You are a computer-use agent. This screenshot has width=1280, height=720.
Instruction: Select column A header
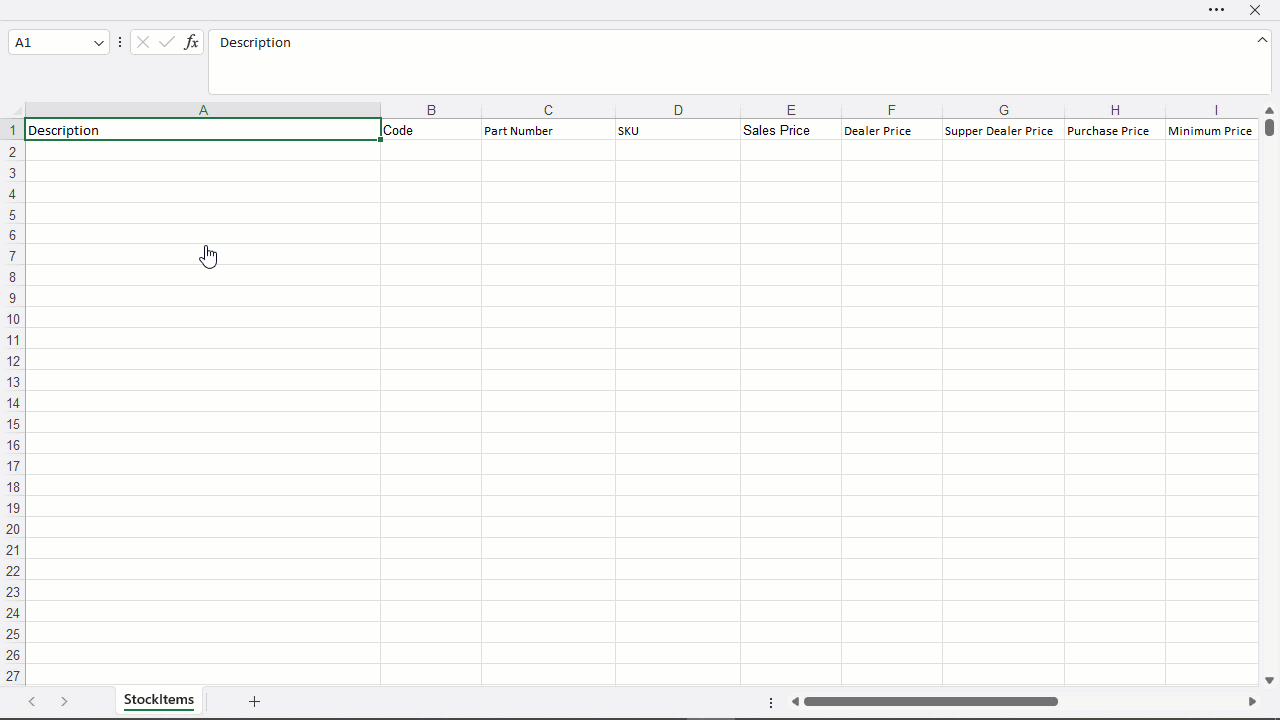pos(203,110)
